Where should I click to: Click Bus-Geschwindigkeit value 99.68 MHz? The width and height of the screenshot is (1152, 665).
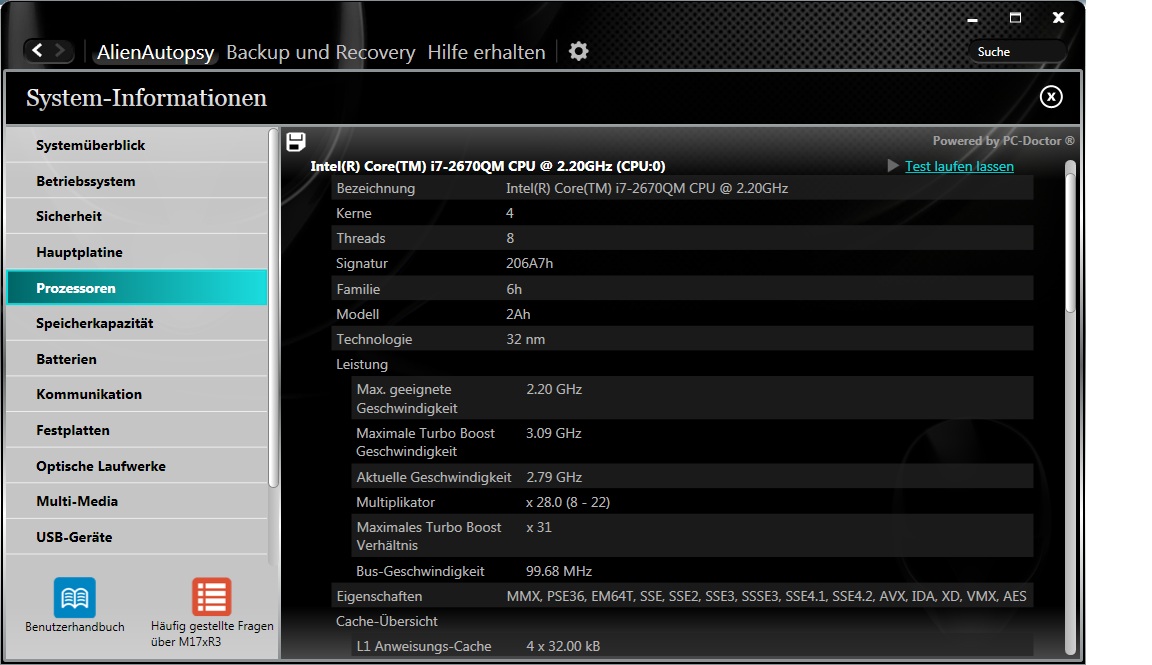(x=559, y=571)
